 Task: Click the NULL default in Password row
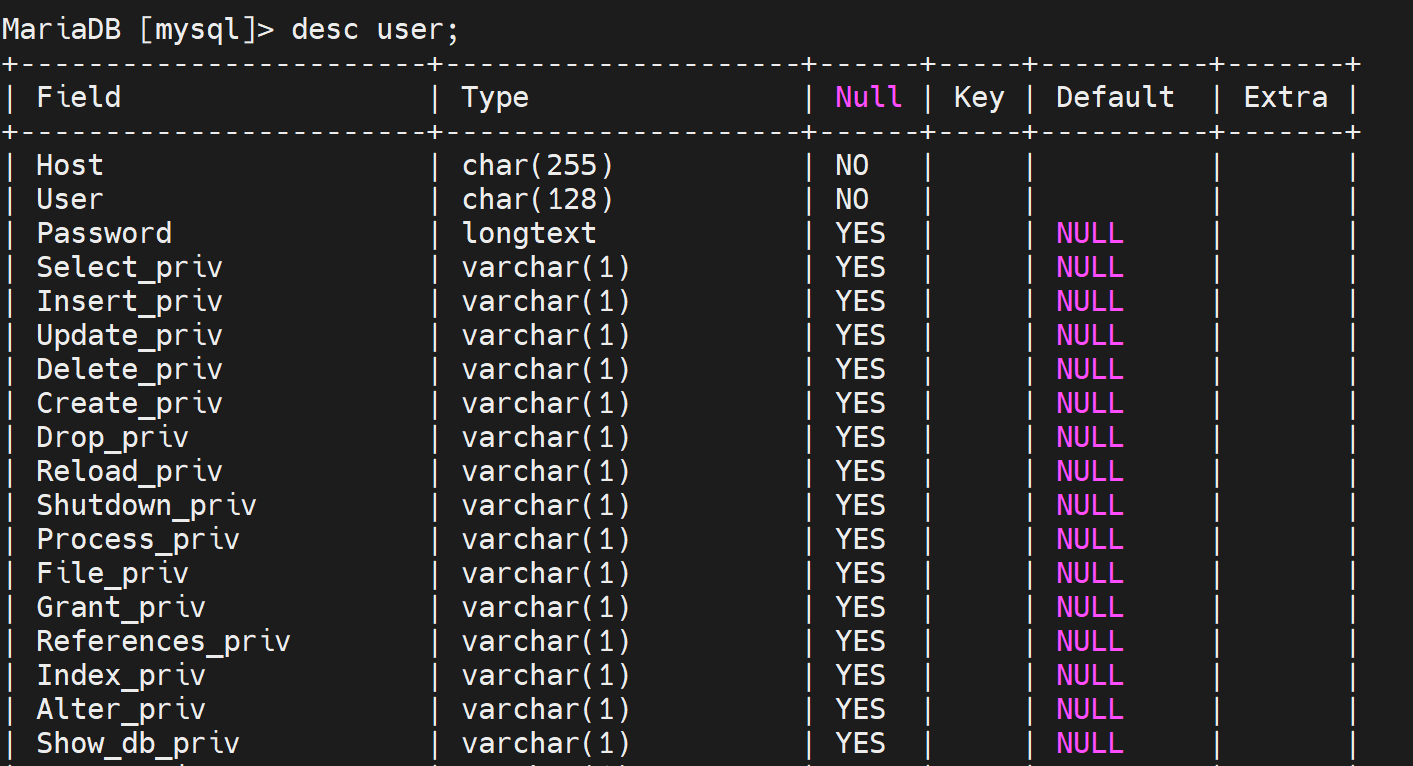(x=1090, y=233)
